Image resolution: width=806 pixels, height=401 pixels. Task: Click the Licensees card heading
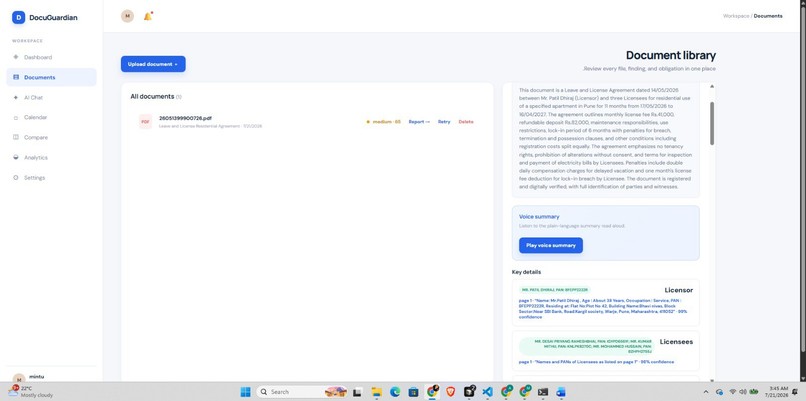[x=676, y=342]
